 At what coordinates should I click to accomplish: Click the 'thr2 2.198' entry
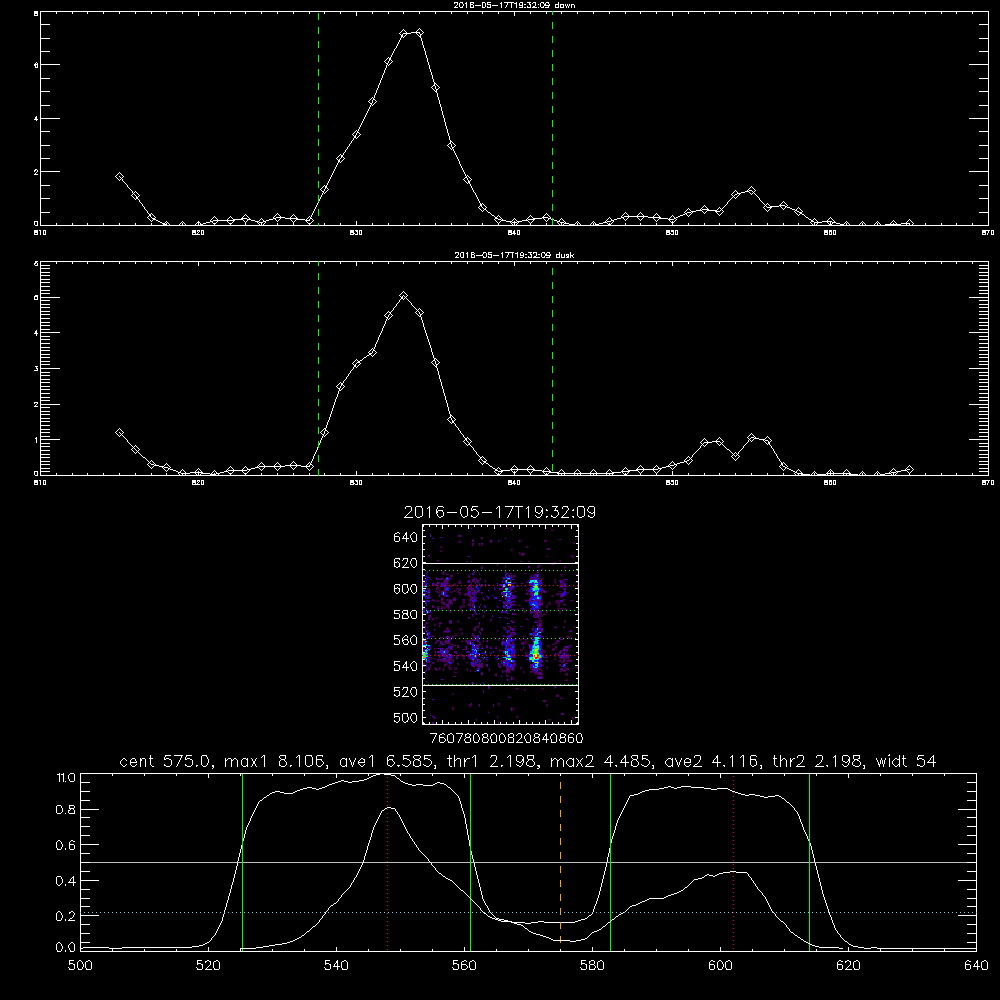818,761
